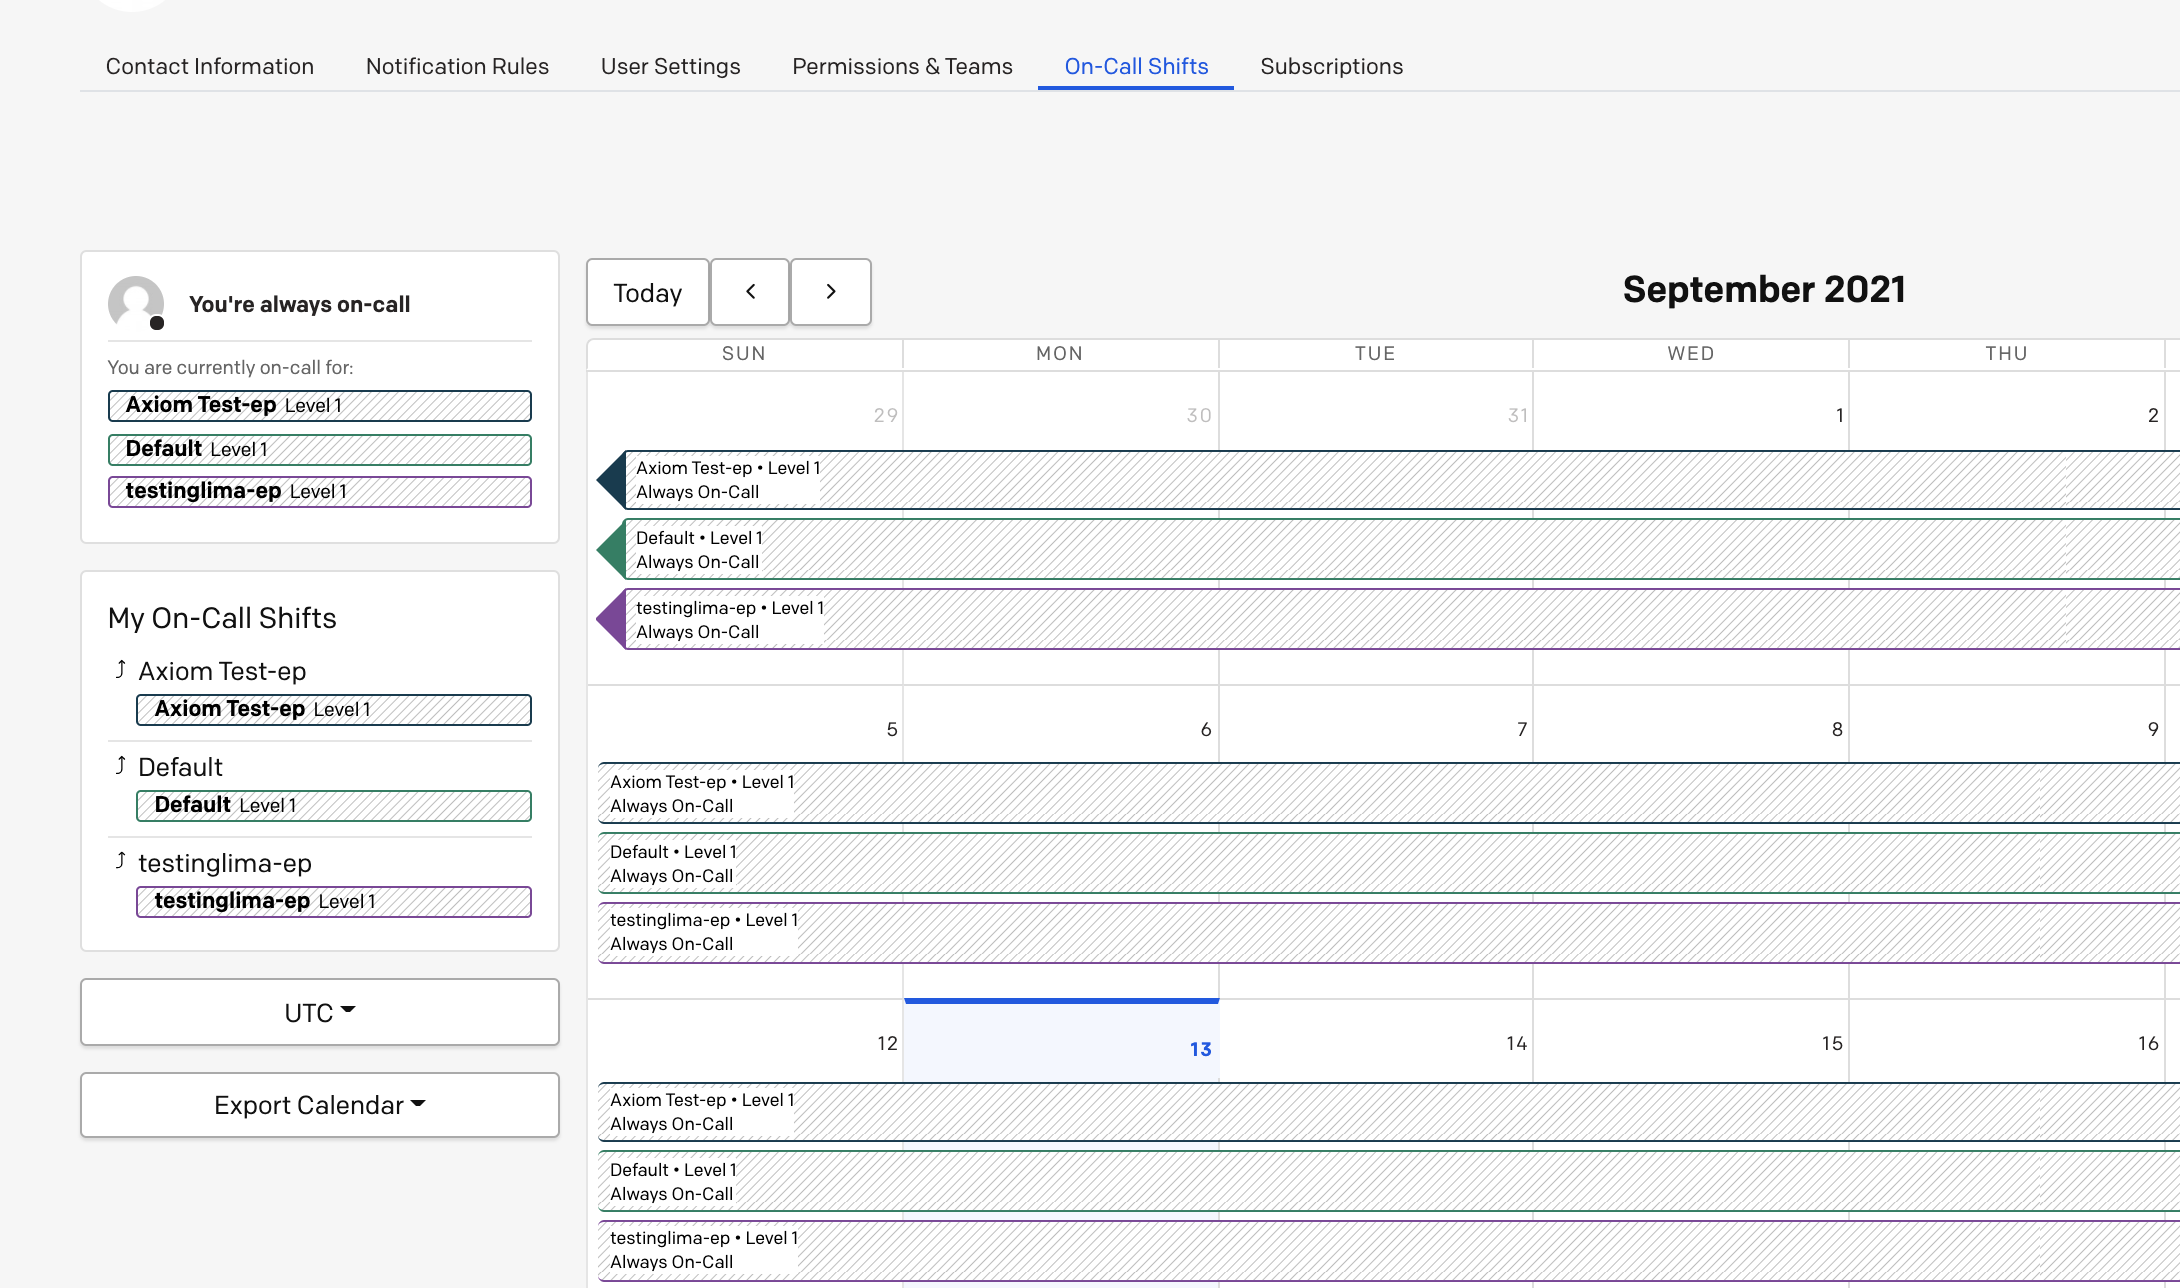Click the SUN column header
Screen dimensions: 2180x1288
pos(744,353)
